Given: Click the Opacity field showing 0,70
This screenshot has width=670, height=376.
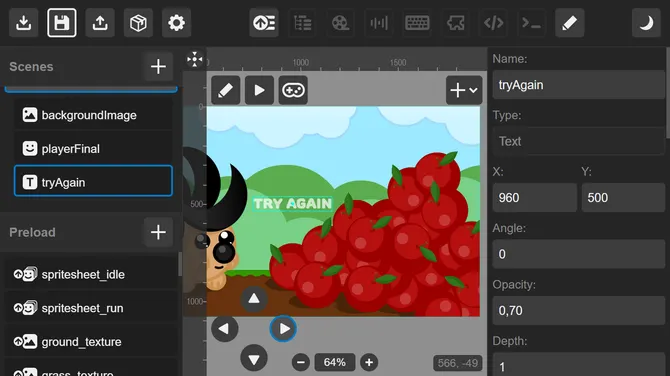Looking at the screenshot, I should [x=579, y=311].
